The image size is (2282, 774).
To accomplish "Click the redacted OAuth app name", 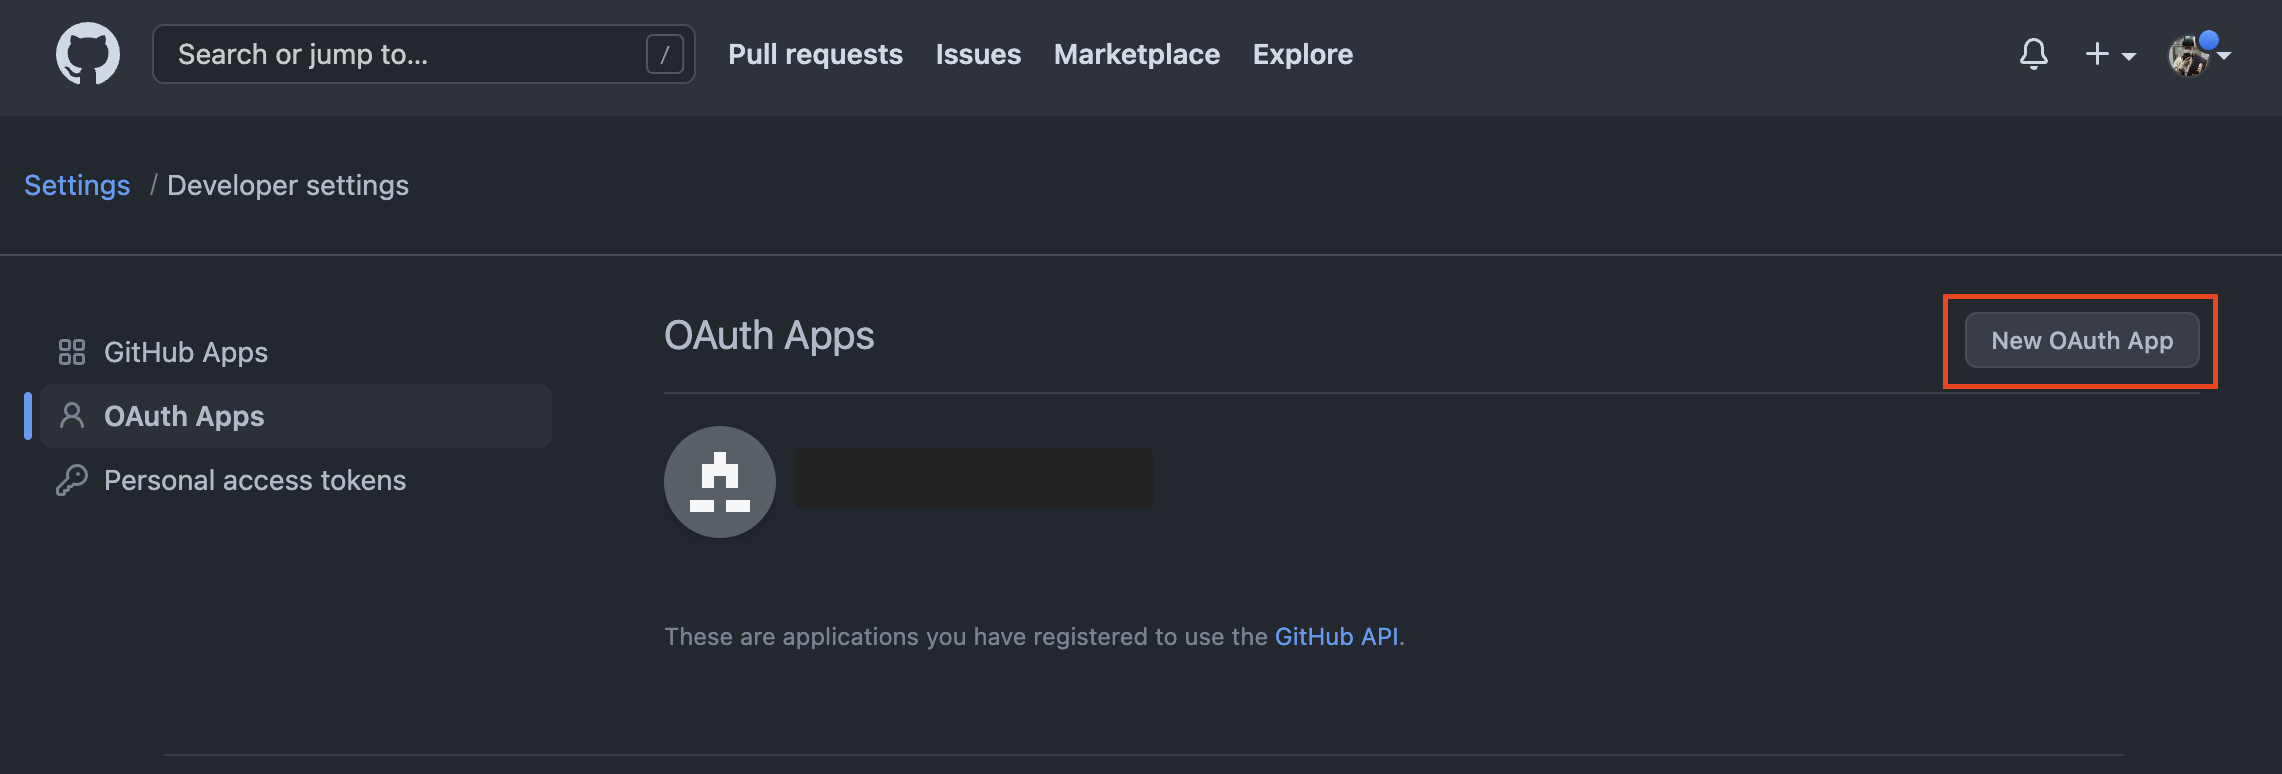I will pyautogui.click(x=974, y=478).
